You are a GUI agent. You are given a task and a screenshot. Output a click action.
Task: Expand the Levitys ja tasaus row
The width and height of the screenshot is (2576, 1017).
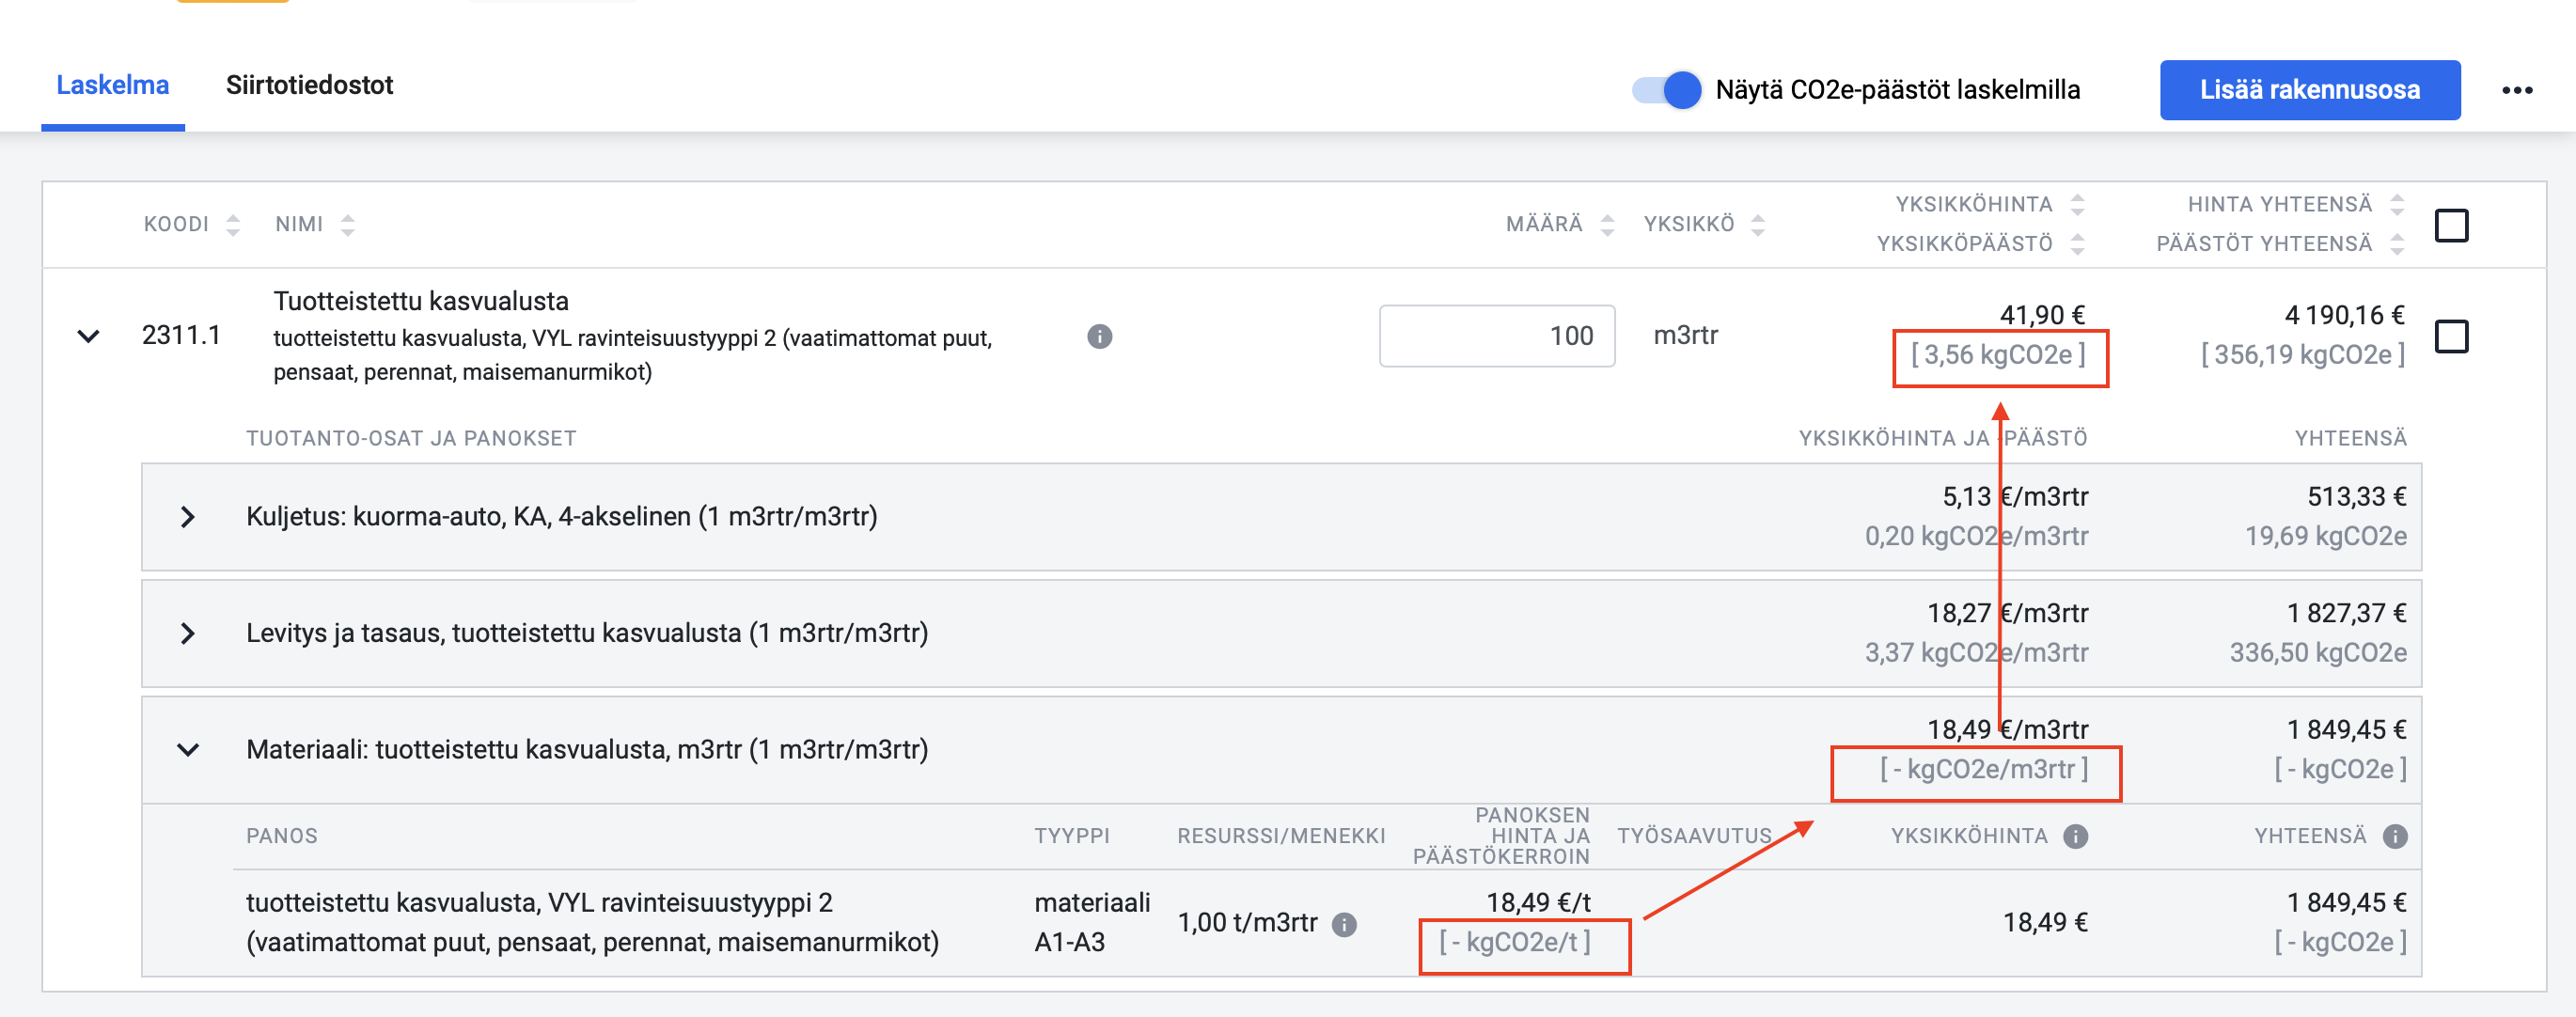pos(187,633)
